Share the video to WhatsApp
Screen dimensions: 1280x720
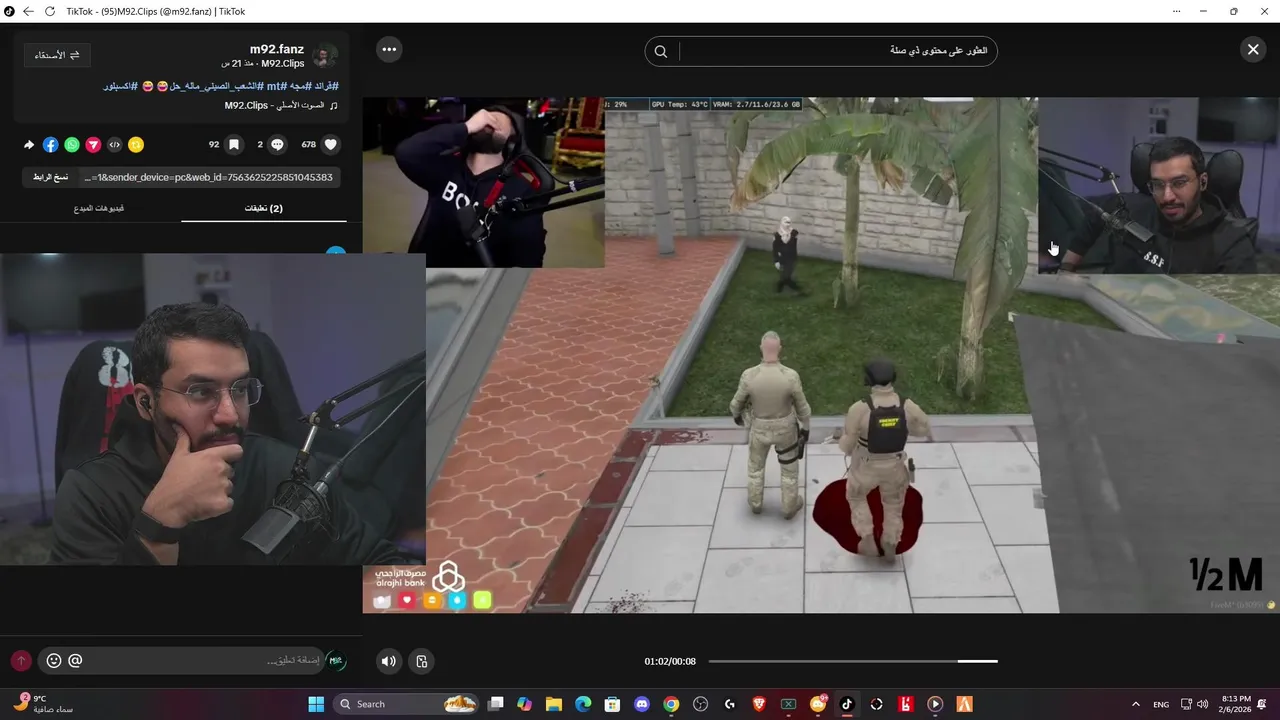tap(72, 145)
